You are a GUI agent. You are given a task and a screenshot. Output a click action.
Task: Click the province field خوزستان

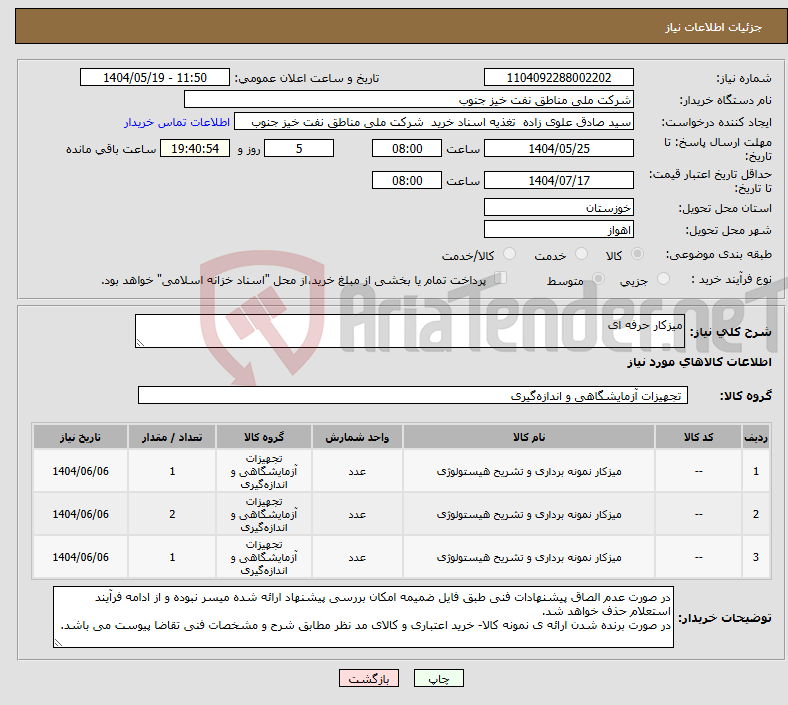tap(558, 207)
